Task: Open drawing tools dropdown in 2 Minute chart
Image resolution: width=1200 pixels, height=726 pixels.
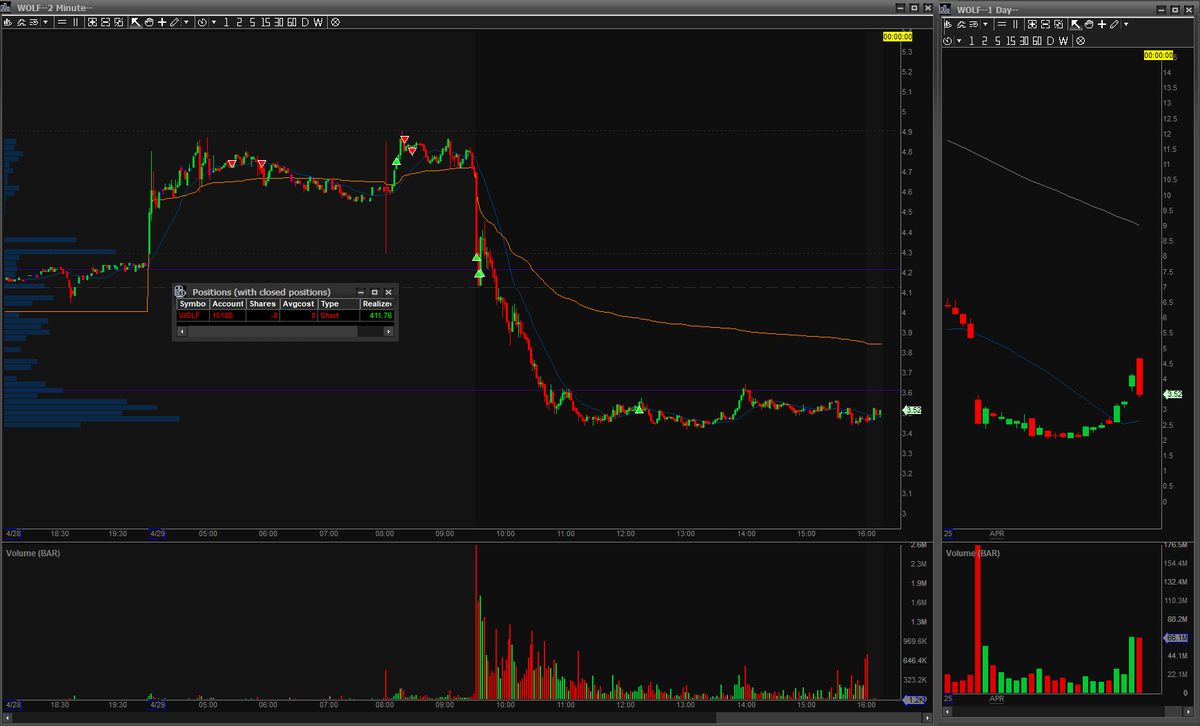Action: pos(187,22)
